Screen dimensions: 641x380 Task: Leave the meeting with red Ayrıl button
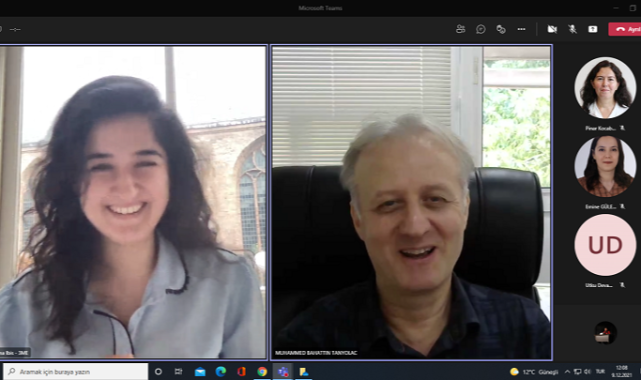pyautogui.click(x=625, y=29)
